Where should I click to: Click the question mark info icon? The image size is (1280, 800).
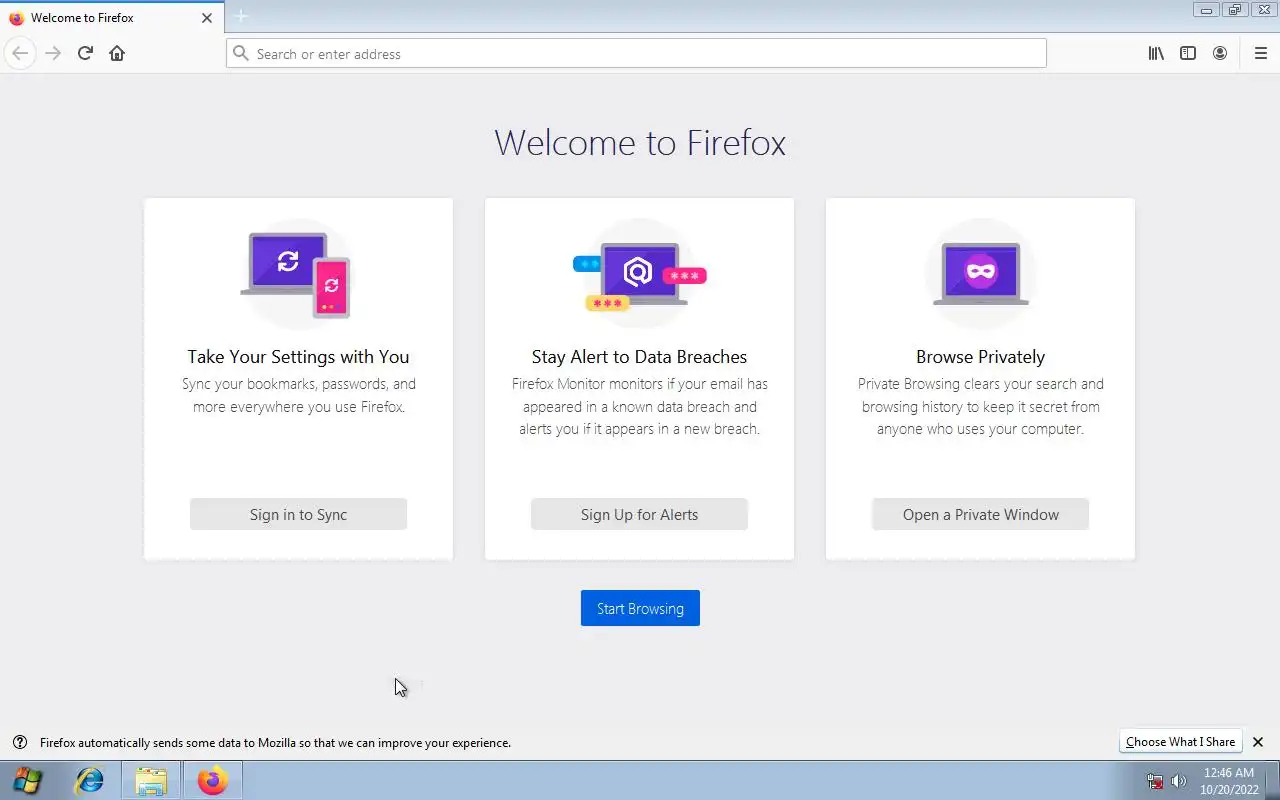(20, 742)
